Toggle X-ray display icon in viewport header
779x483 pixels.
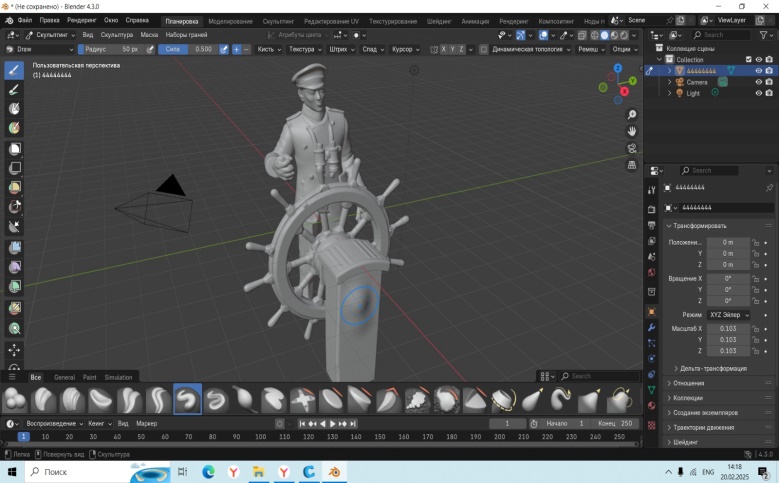point(582,35)
